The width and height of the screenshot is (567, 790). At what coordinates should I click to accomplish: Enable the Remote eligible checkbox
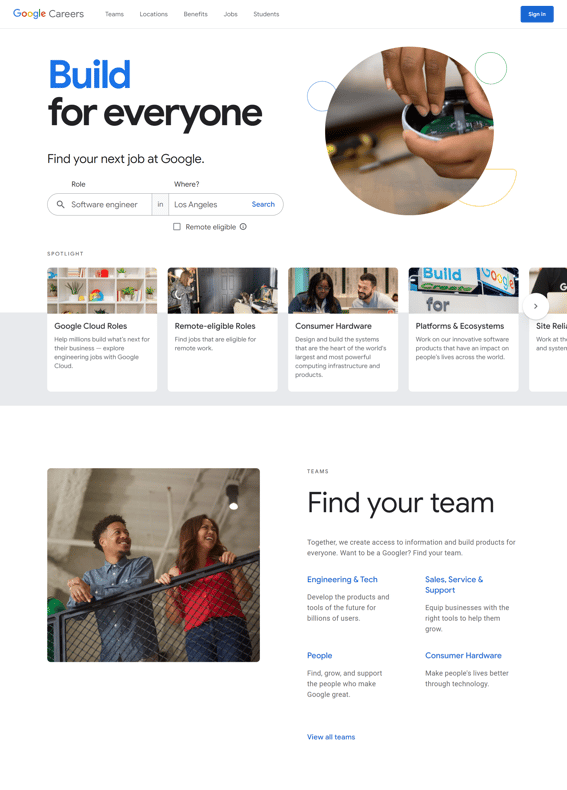(x=177, y=227)
